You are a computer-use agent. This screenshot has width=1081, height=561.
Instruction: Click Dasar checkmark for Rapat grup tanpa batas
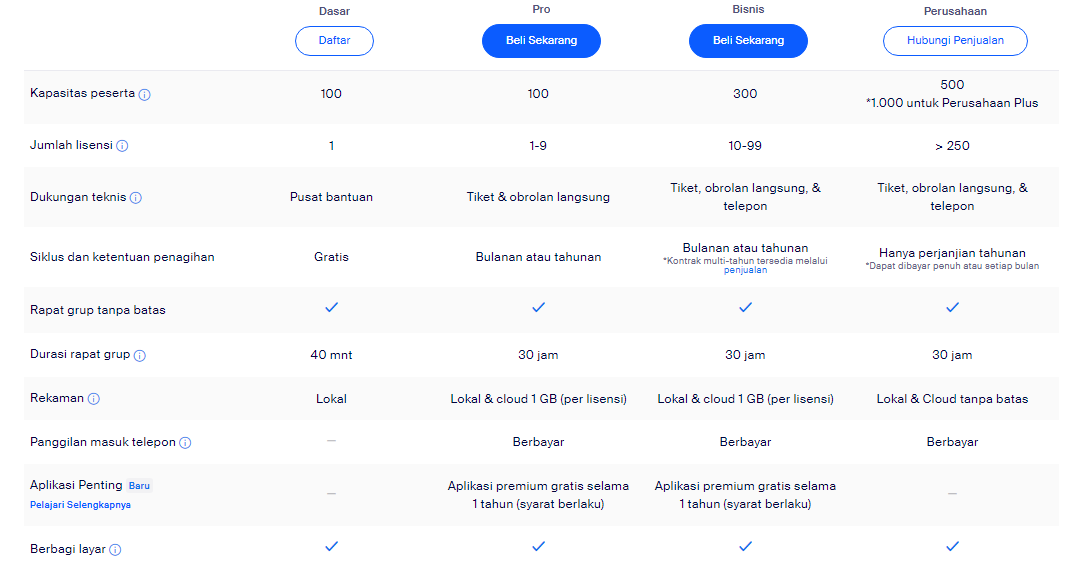[x=332, y=307]
